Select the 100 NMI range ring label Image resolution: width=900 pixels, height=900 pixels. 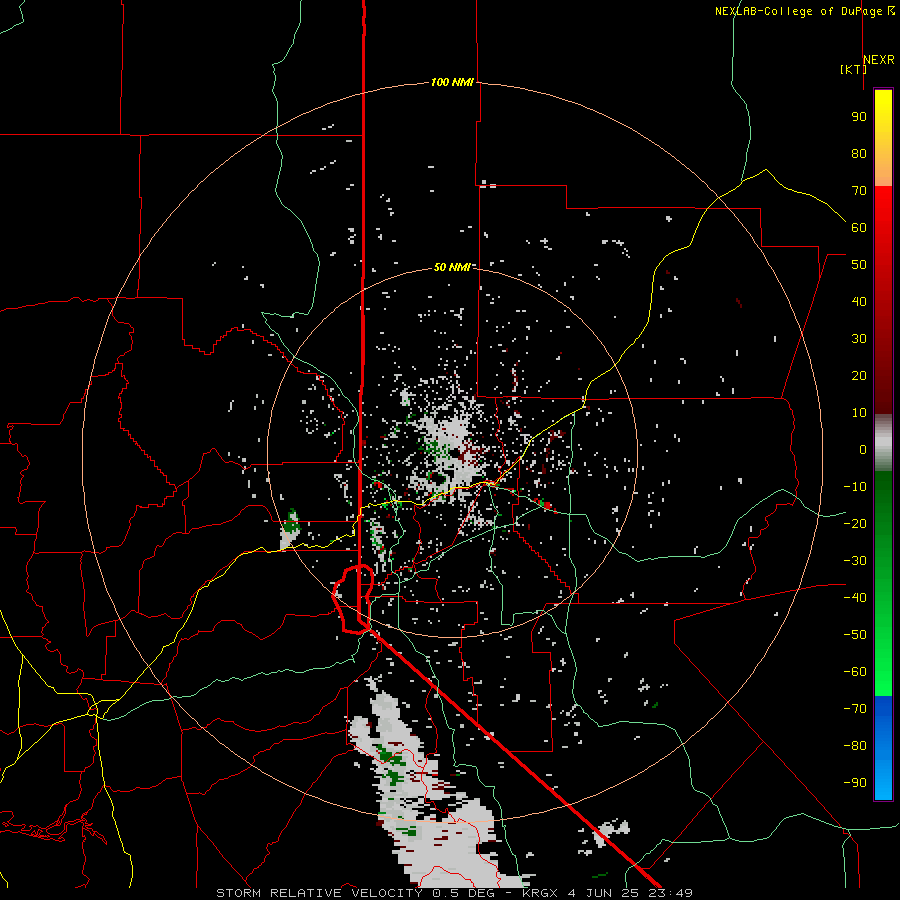pyautogui.click(x=452, y=82)
